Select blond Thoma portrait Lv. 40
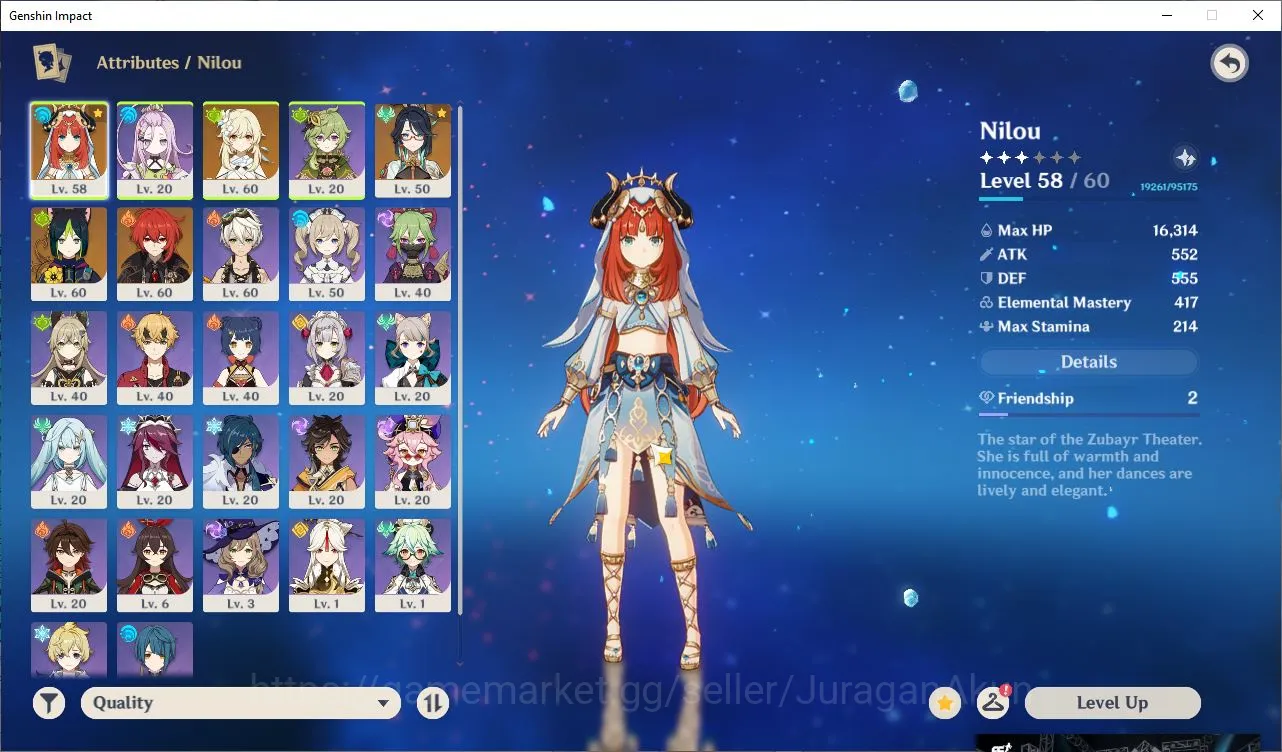Screen dimensions: 1282x752 155,358
